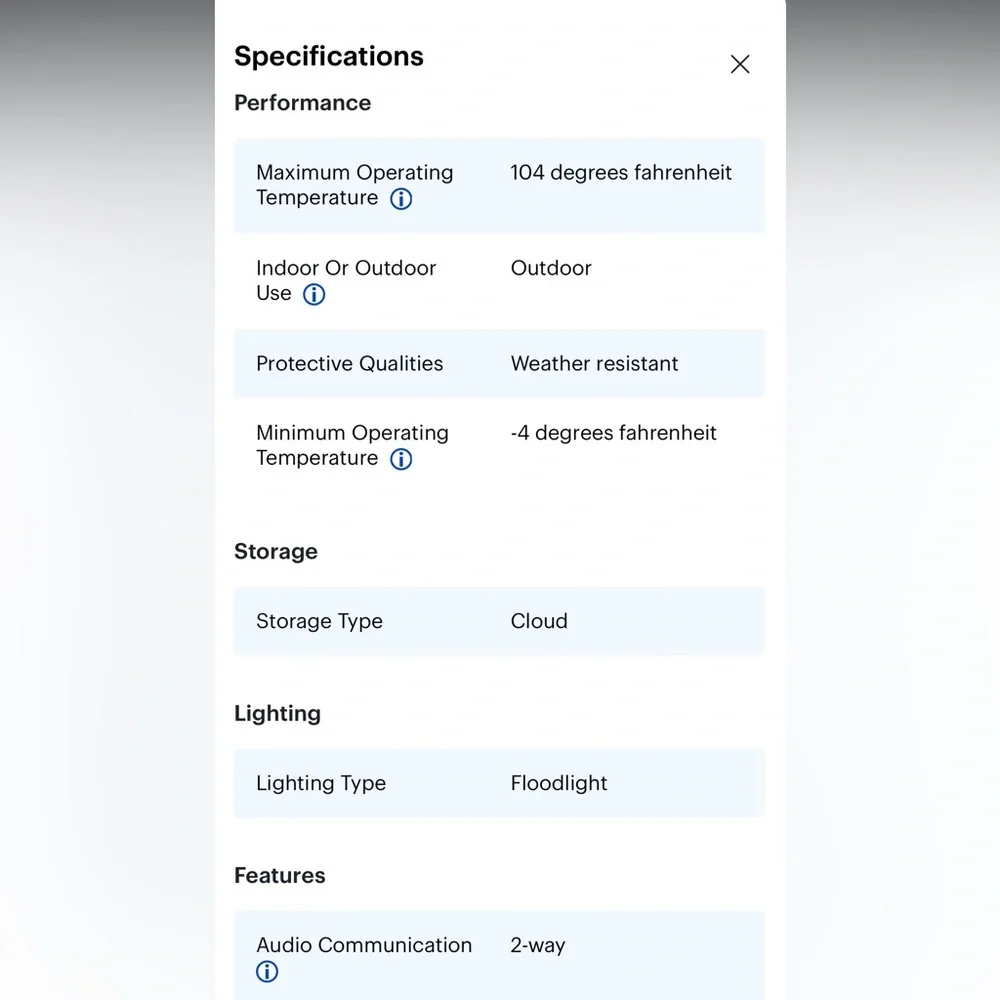Select the Storage section heading
This screenshot has width=1000, height=1000.
[x=276, y=551]
